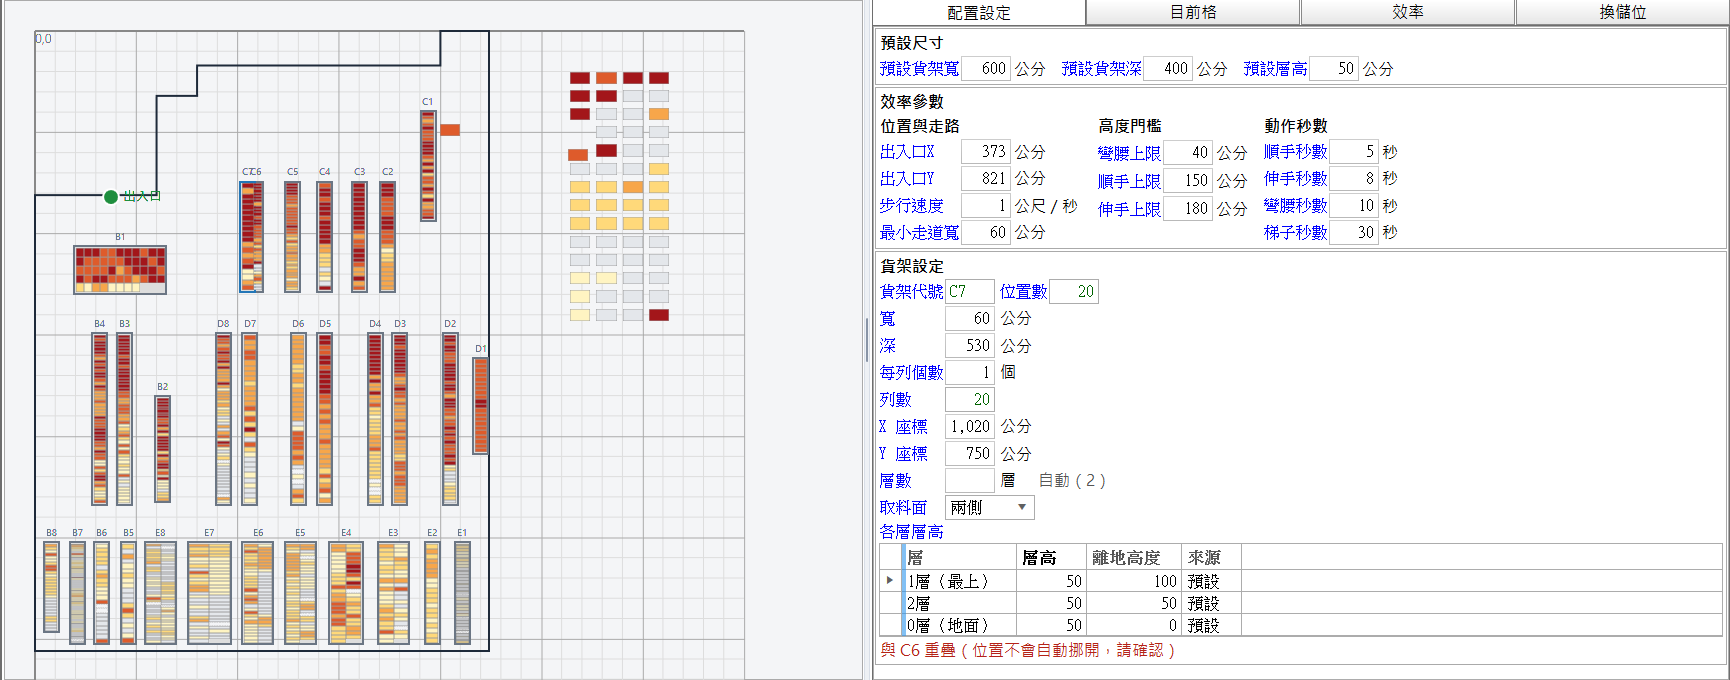Select shelf D8 on the floor plan

223,418
